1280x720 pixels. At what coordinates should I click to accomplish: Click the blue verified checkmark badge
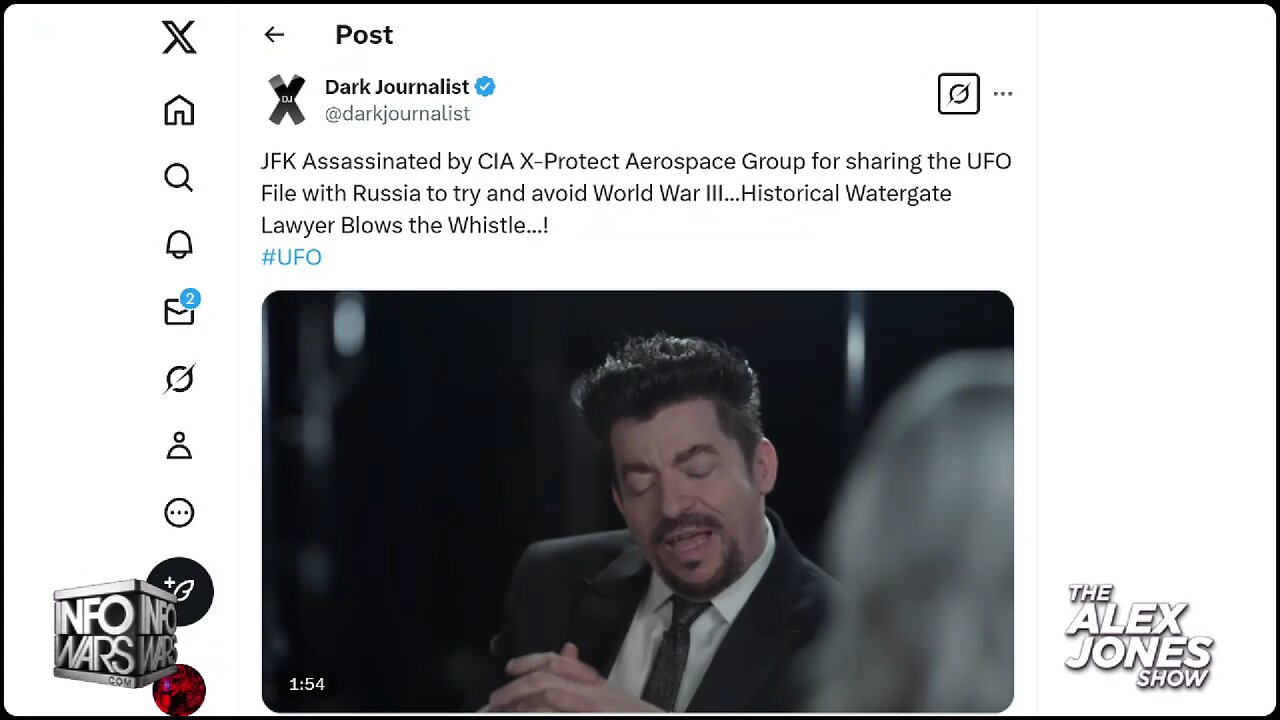(x=485, y=87)
